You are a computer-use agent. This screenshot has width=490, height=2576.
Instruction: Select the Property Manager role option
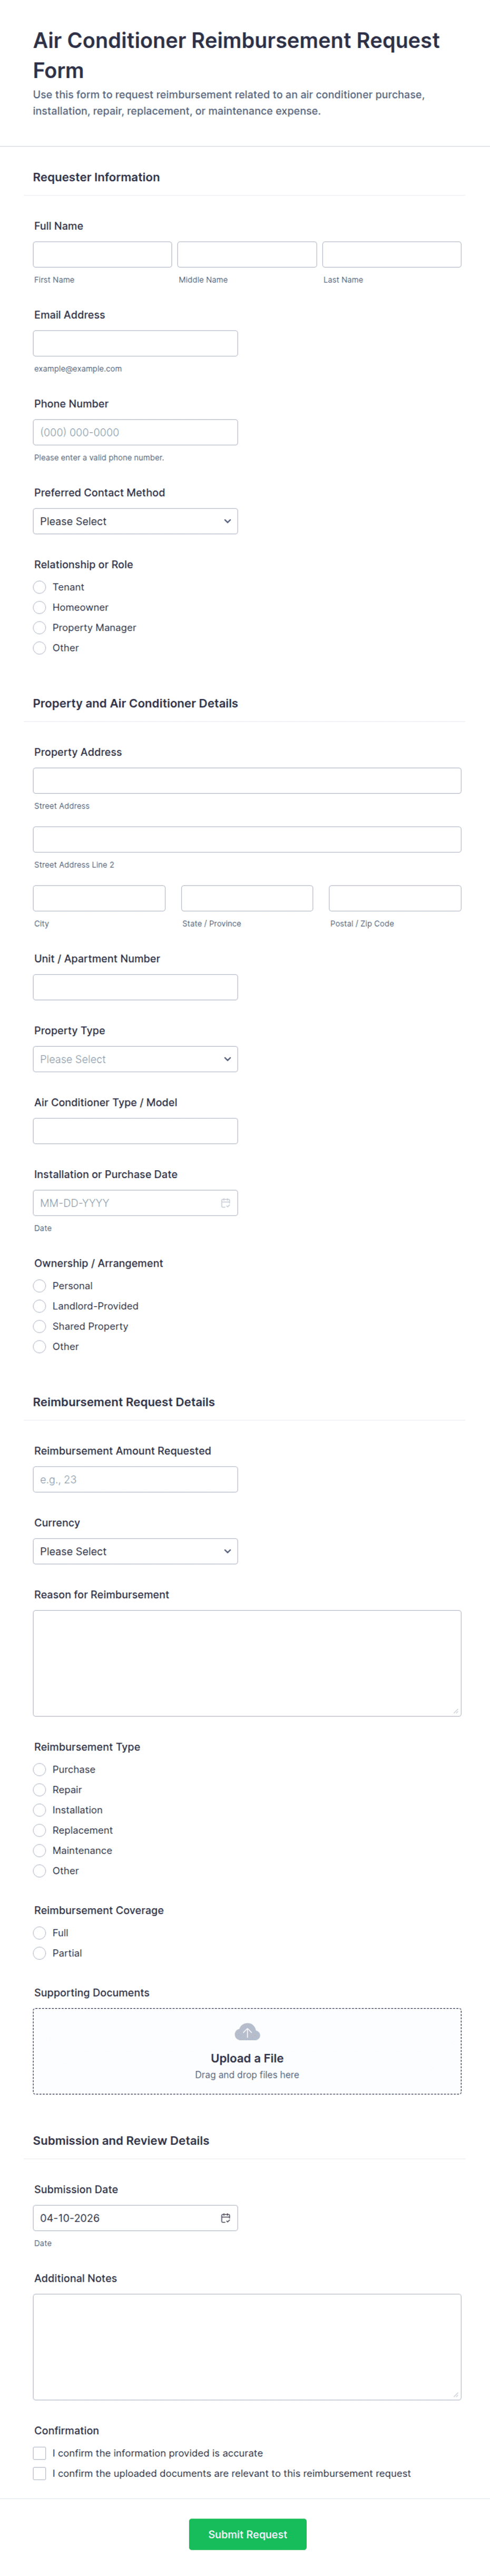tap(40, 628)
